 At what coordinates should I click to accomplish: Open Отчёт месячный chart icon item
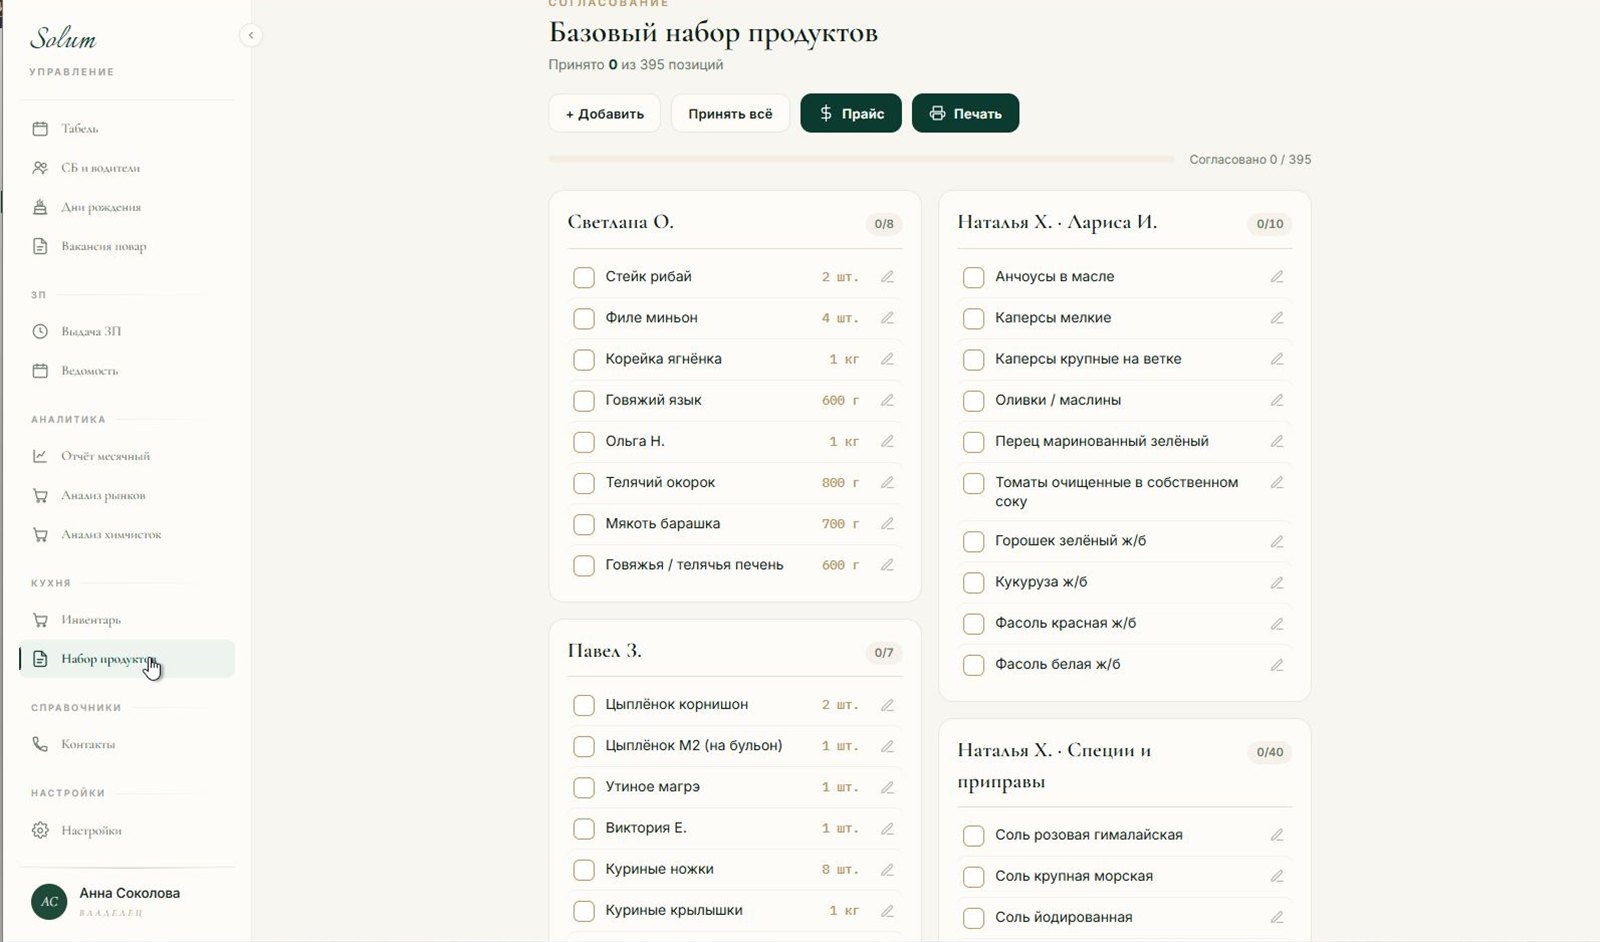[x=40, y=456]
